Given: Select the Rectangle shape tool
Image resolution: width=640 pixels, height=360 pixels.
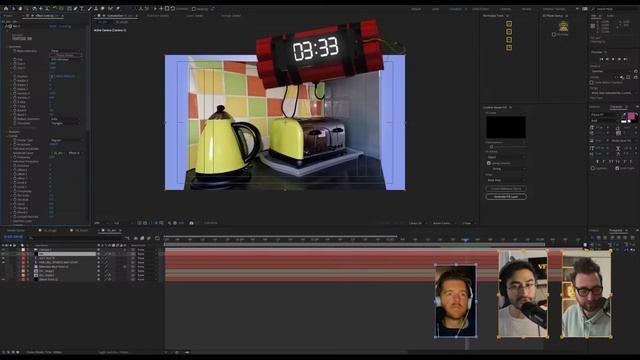Looking at the screenshot, I should pyautogui.click(x=69, y=9).
